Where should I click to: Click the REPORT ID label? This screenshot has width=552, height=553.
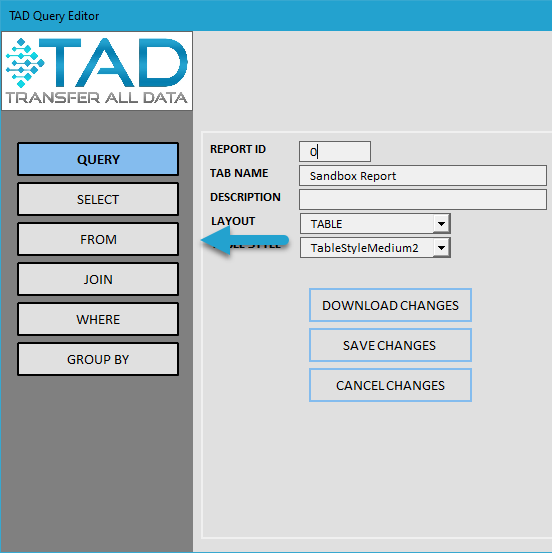tap(238, 149)
